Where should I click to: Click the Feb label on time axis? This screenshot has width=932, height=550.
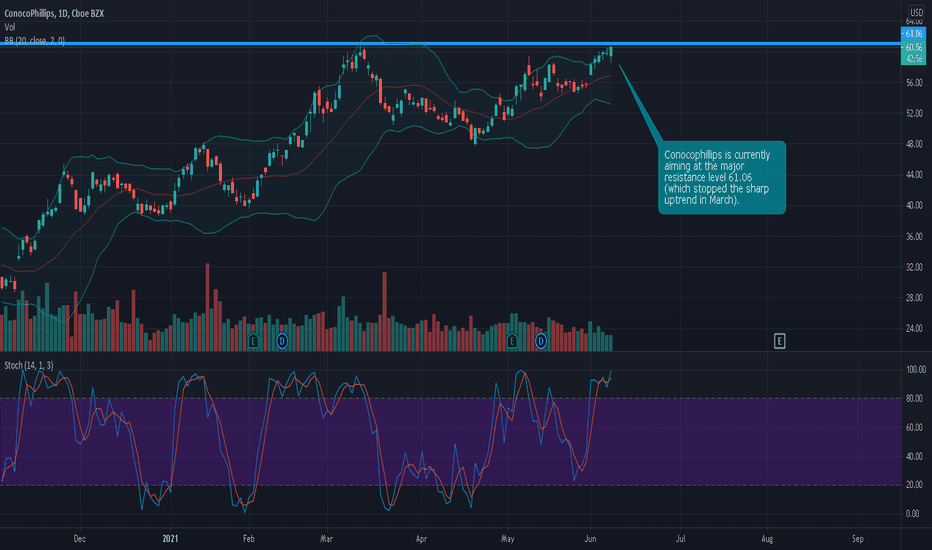[248, 539]
